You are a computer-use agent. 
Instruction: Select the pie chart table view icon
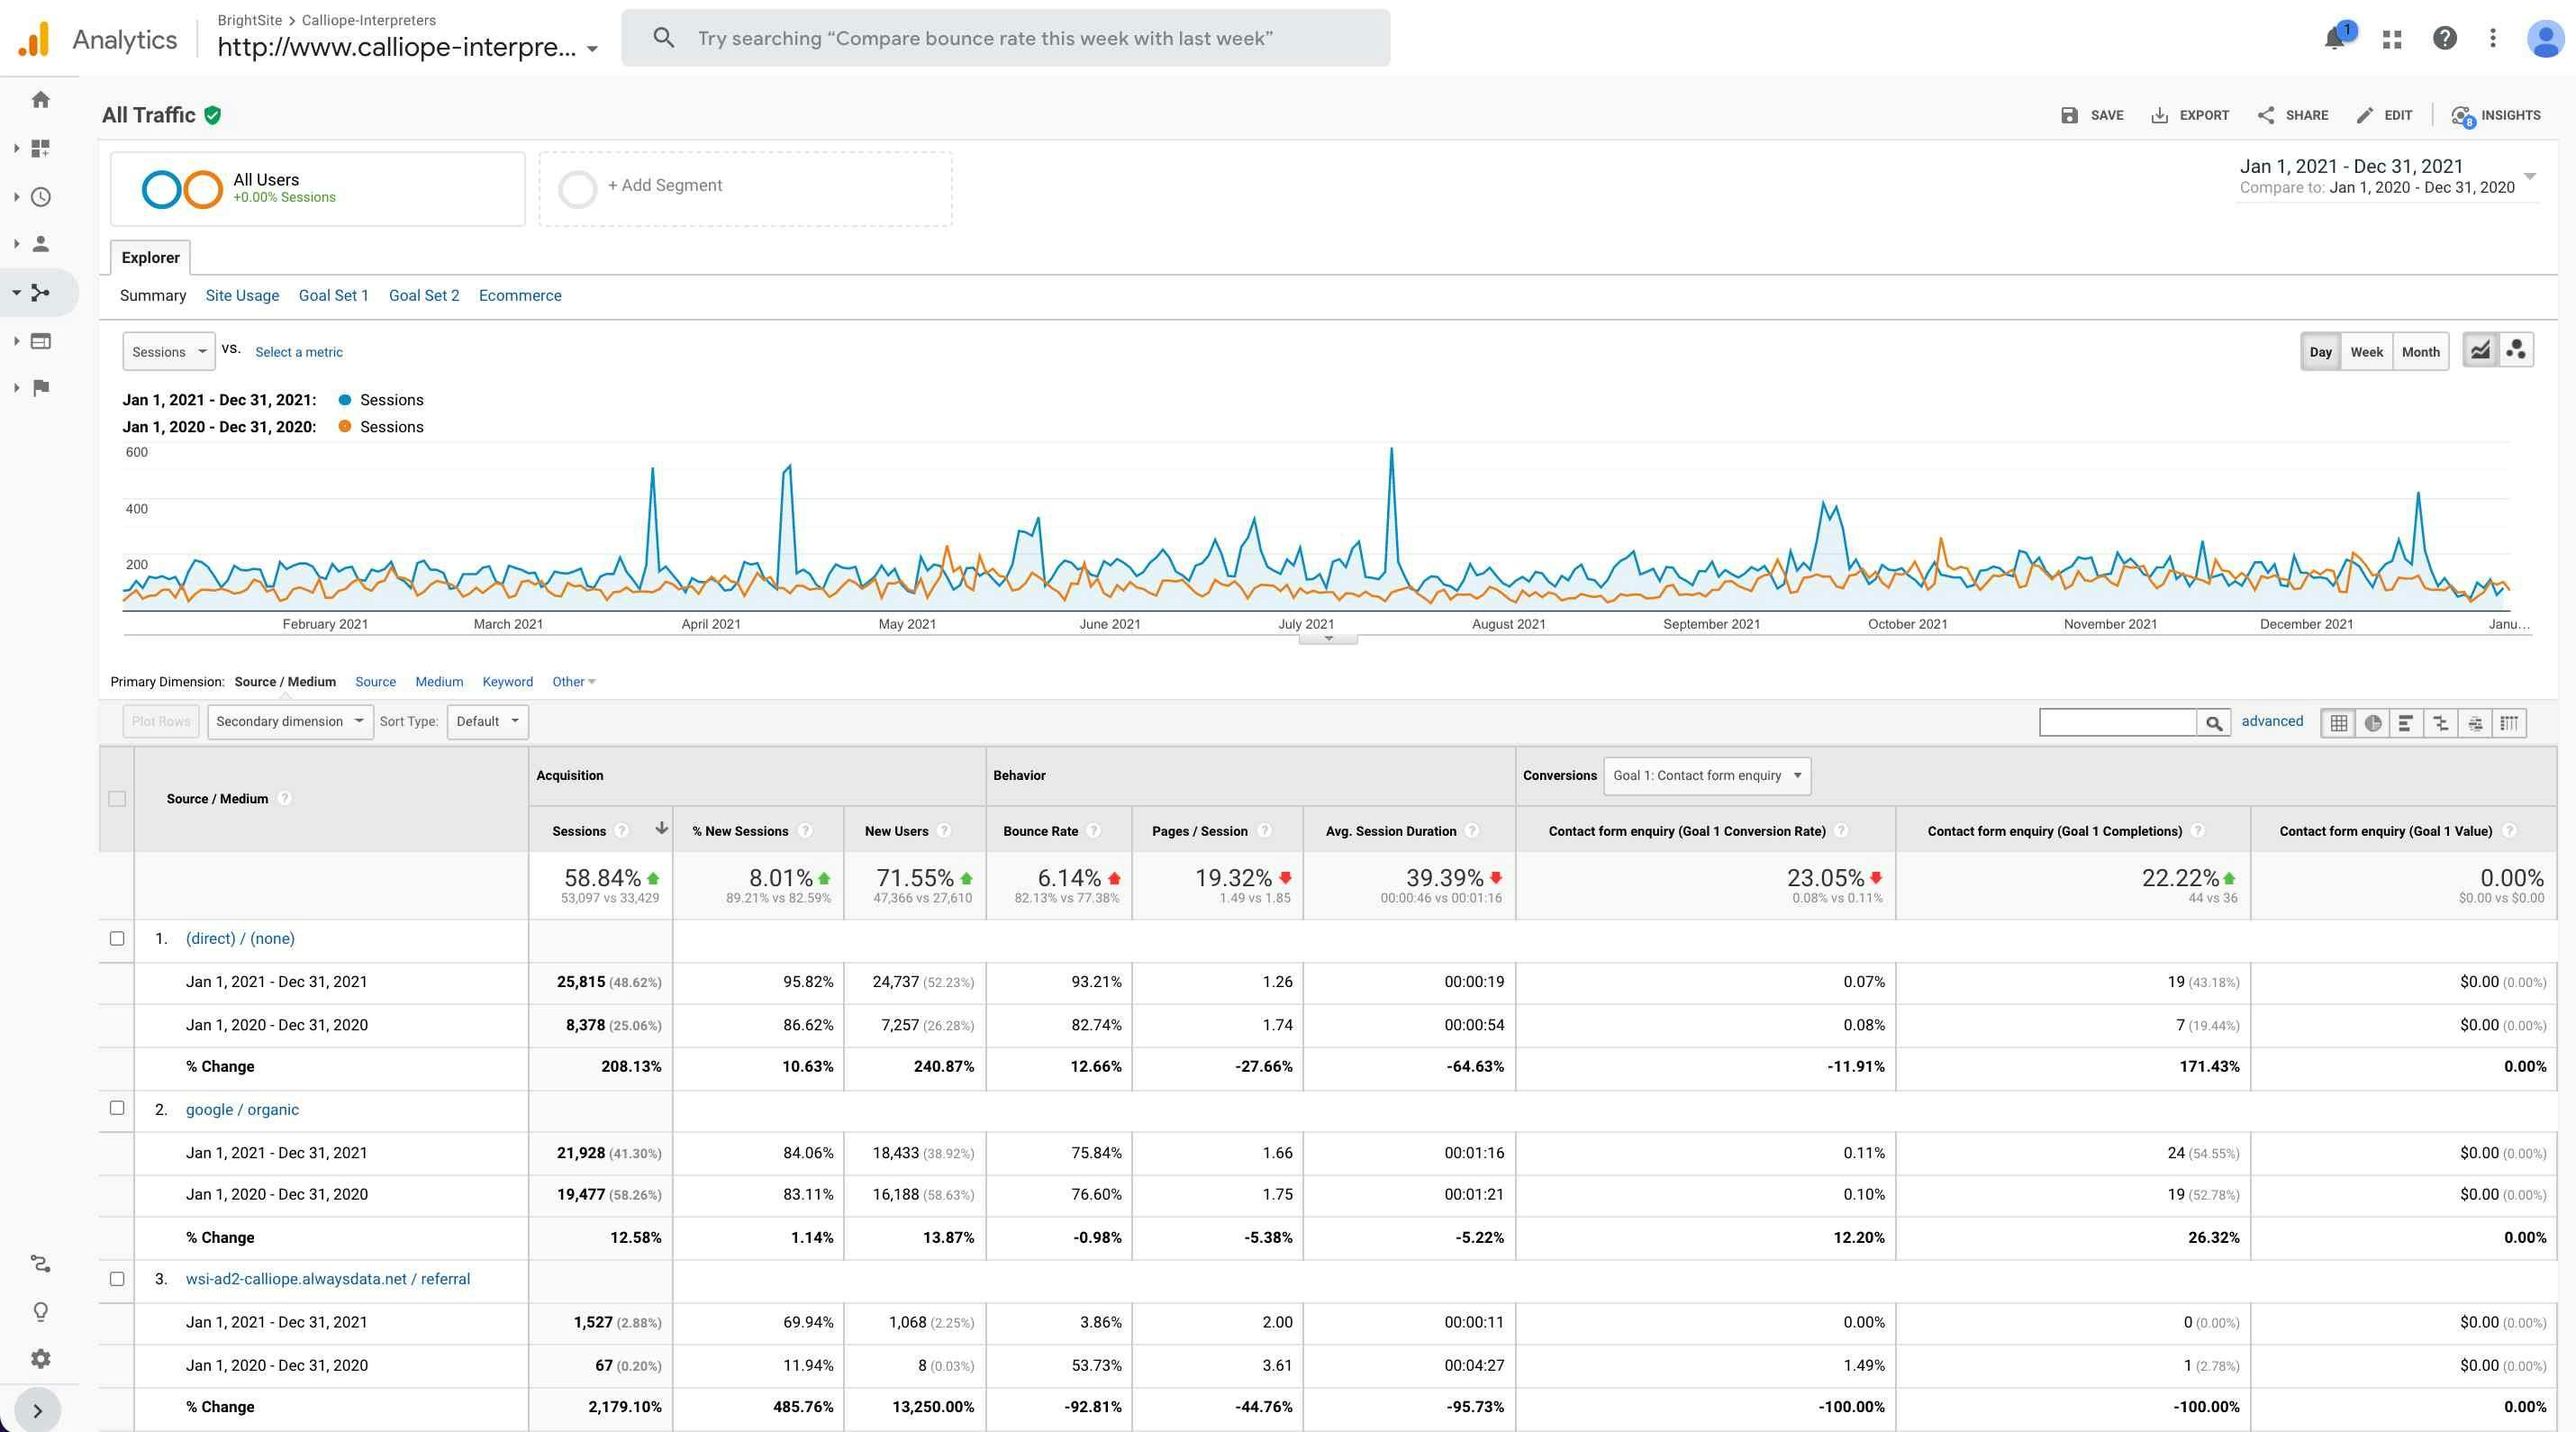click(2373, 723)
